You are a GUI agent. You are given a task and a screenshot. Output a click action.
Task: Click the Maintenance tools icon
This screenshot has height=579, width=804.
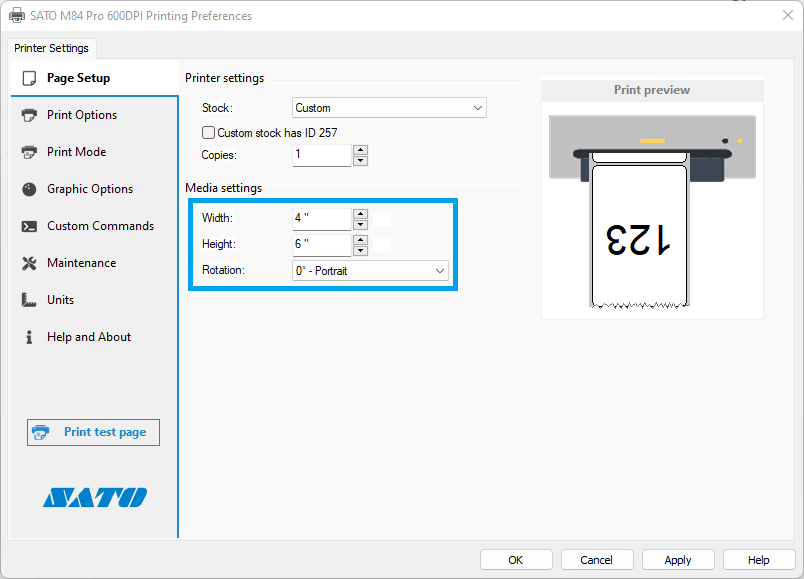tap(29, 263)
